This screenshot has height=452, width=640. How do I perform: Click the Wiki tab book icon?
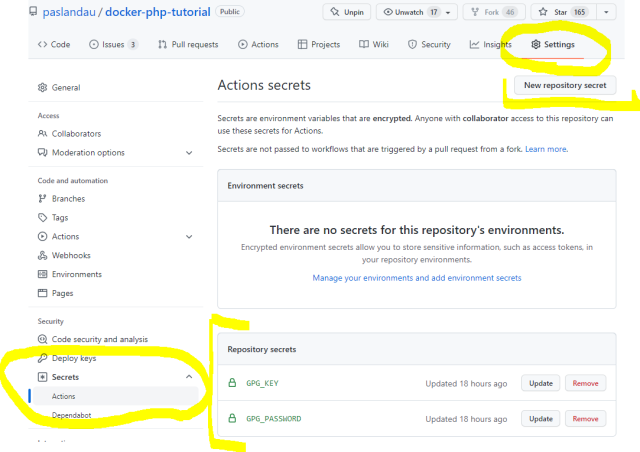coord(364,44)
